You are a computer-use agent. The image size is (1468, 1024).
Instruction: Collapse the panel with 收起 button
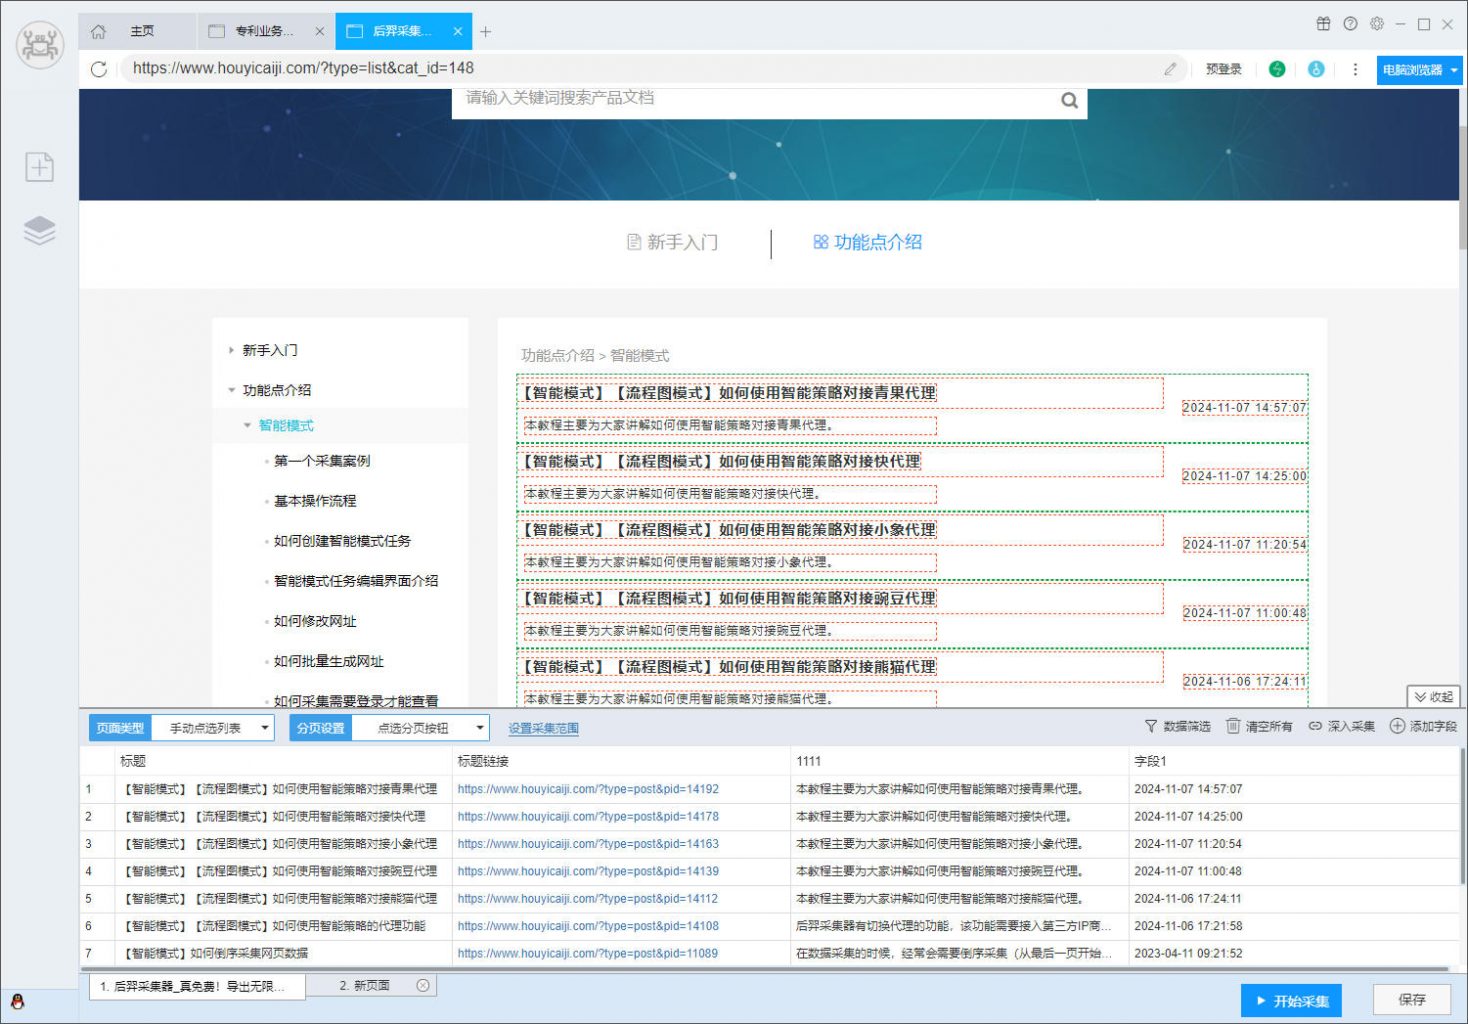[1433, 697]
